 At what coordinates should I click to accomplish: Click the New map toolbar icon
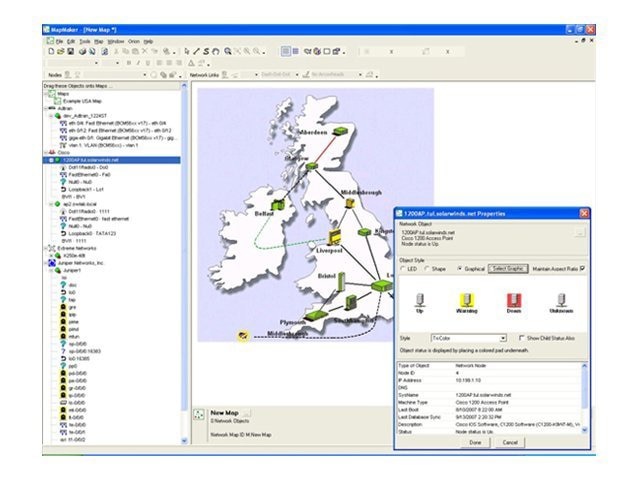point(50,51)
